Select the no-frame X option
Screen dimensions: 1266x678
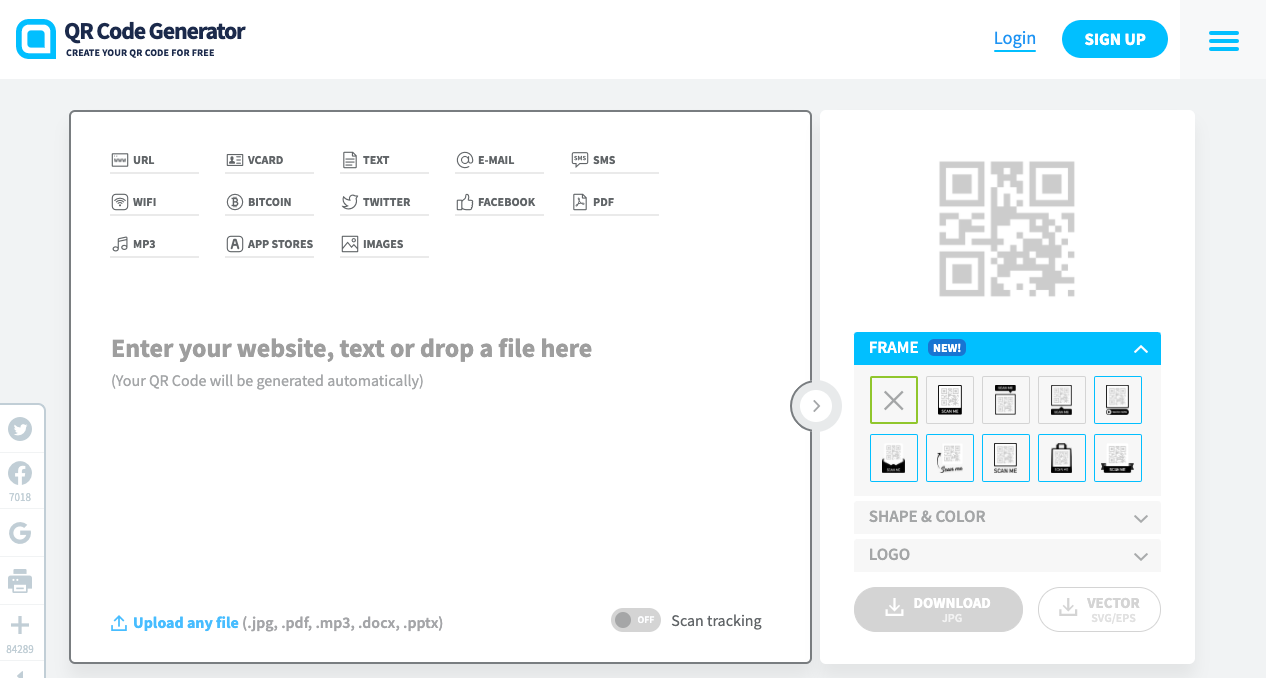point(894,400)
